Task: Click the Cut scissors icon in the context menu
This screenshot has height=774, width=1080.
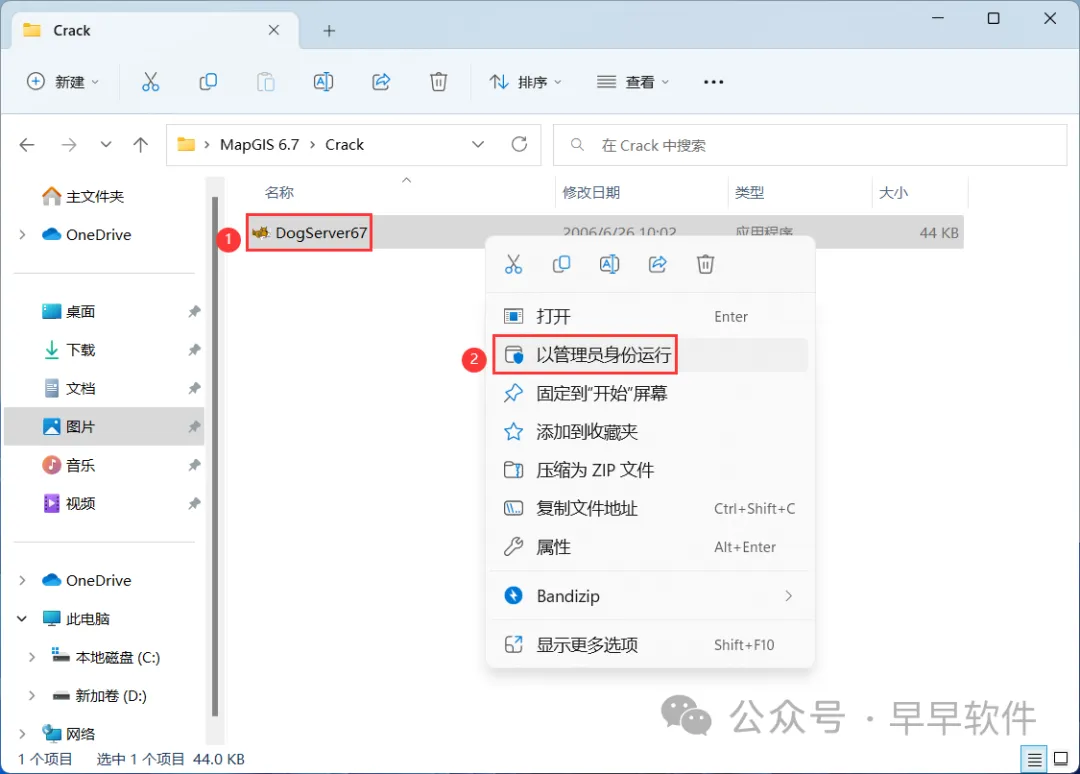Action: coord(513,264)
